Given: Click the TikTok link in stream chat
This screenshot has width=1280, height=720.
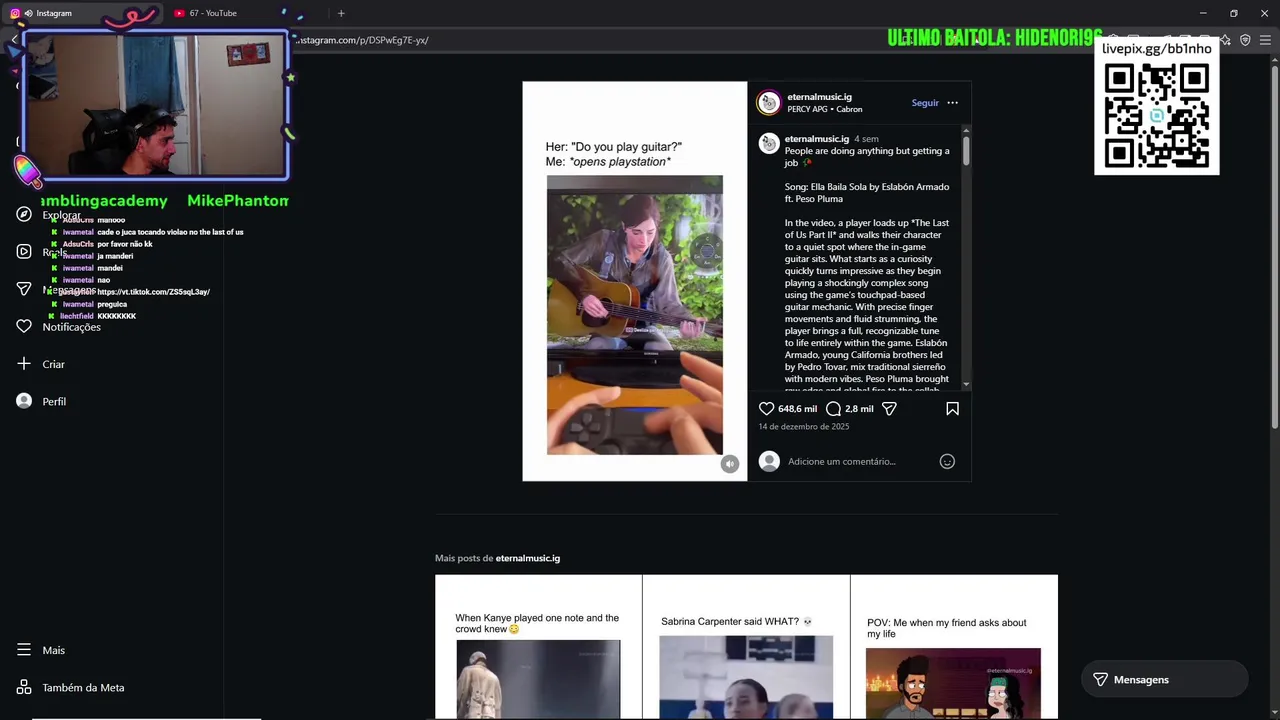Looking at the screenshot, I should pos(153,292).
